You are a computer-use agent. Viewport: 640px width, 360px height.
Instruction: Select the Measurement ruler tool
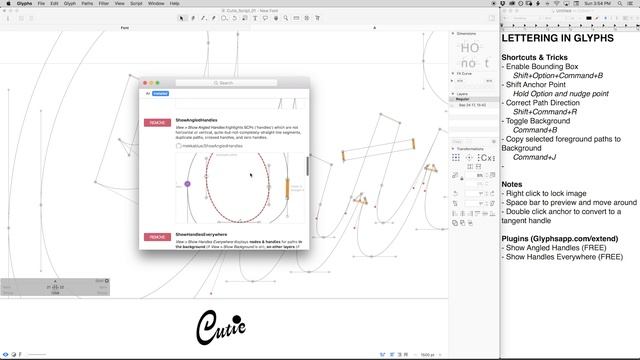(x=296, y=18)
